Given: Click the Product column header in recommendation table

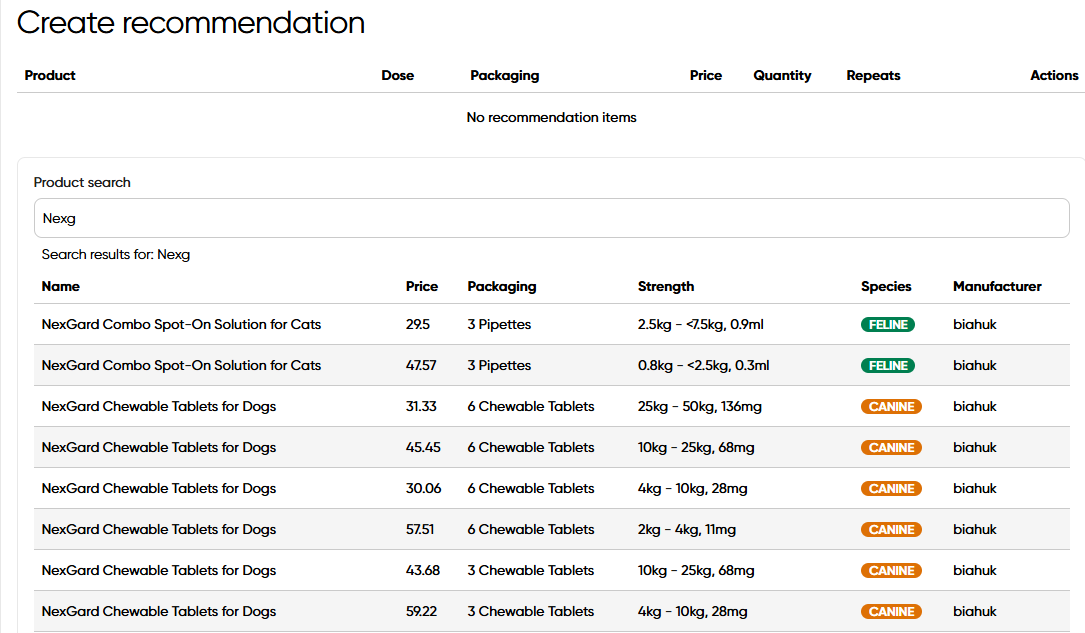Looking at the screenshot, I should [x=50, y=76].
